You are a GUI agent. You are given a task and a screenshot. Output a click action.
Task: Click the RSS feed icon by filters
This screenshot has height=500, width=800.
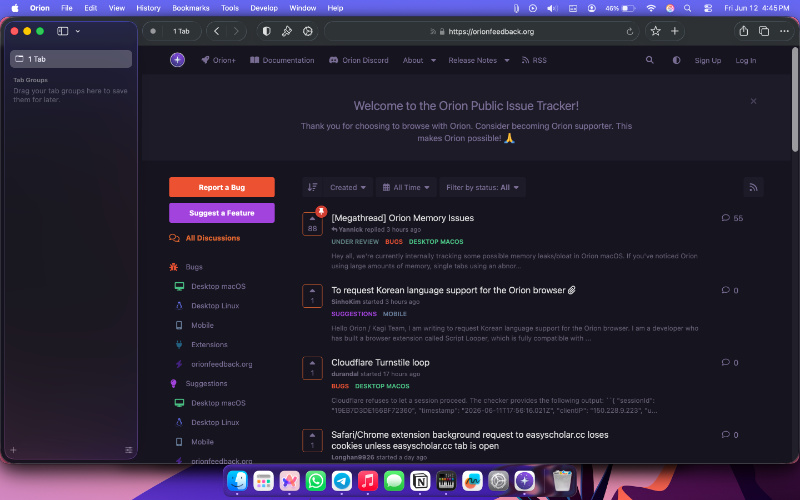pos(753,187)
